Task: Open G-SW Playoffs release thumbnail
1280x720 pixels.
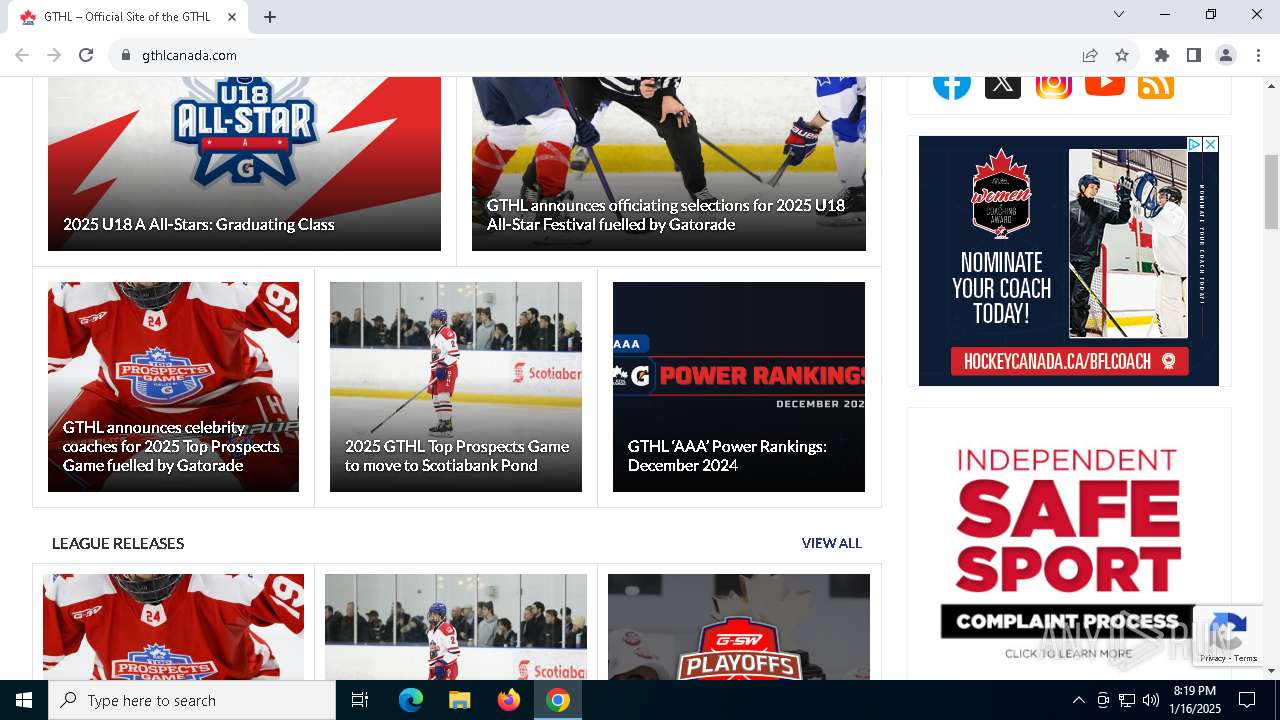Action: 739,627
